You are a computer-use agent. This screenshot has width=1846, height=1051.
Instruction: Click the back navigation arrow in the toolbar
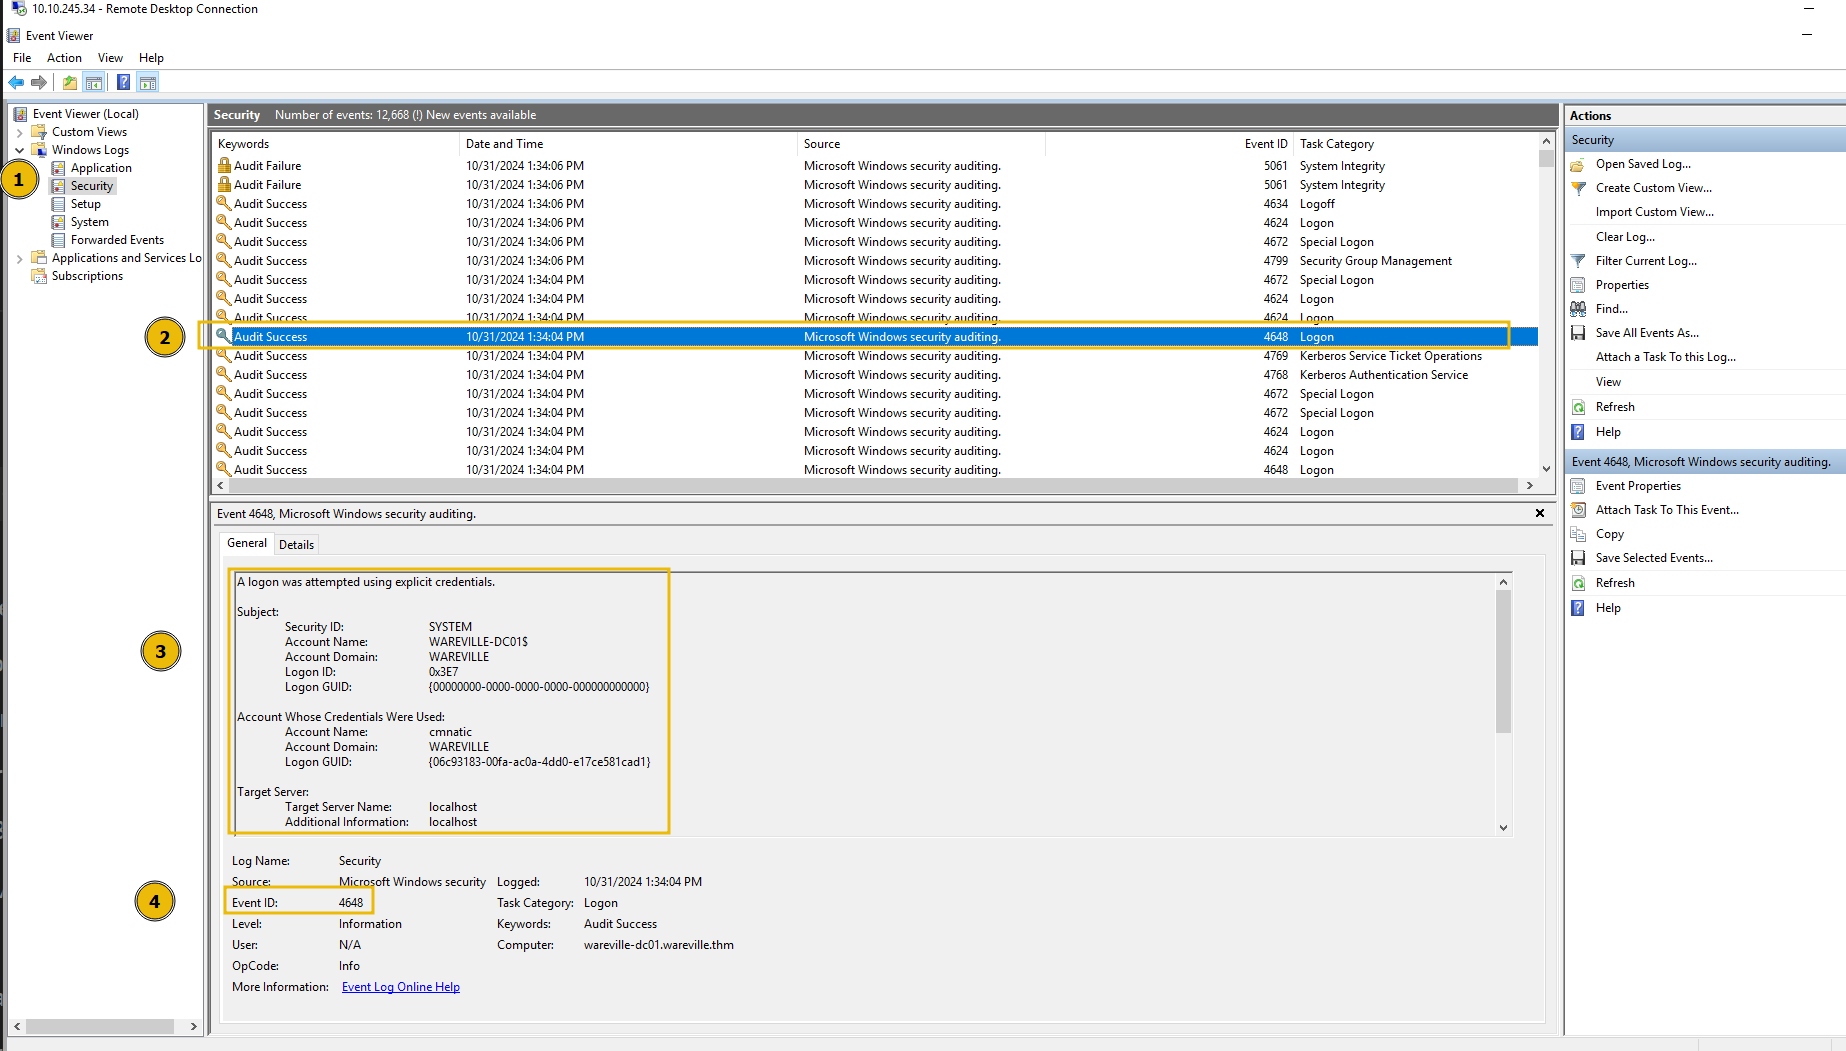point(16,82)
